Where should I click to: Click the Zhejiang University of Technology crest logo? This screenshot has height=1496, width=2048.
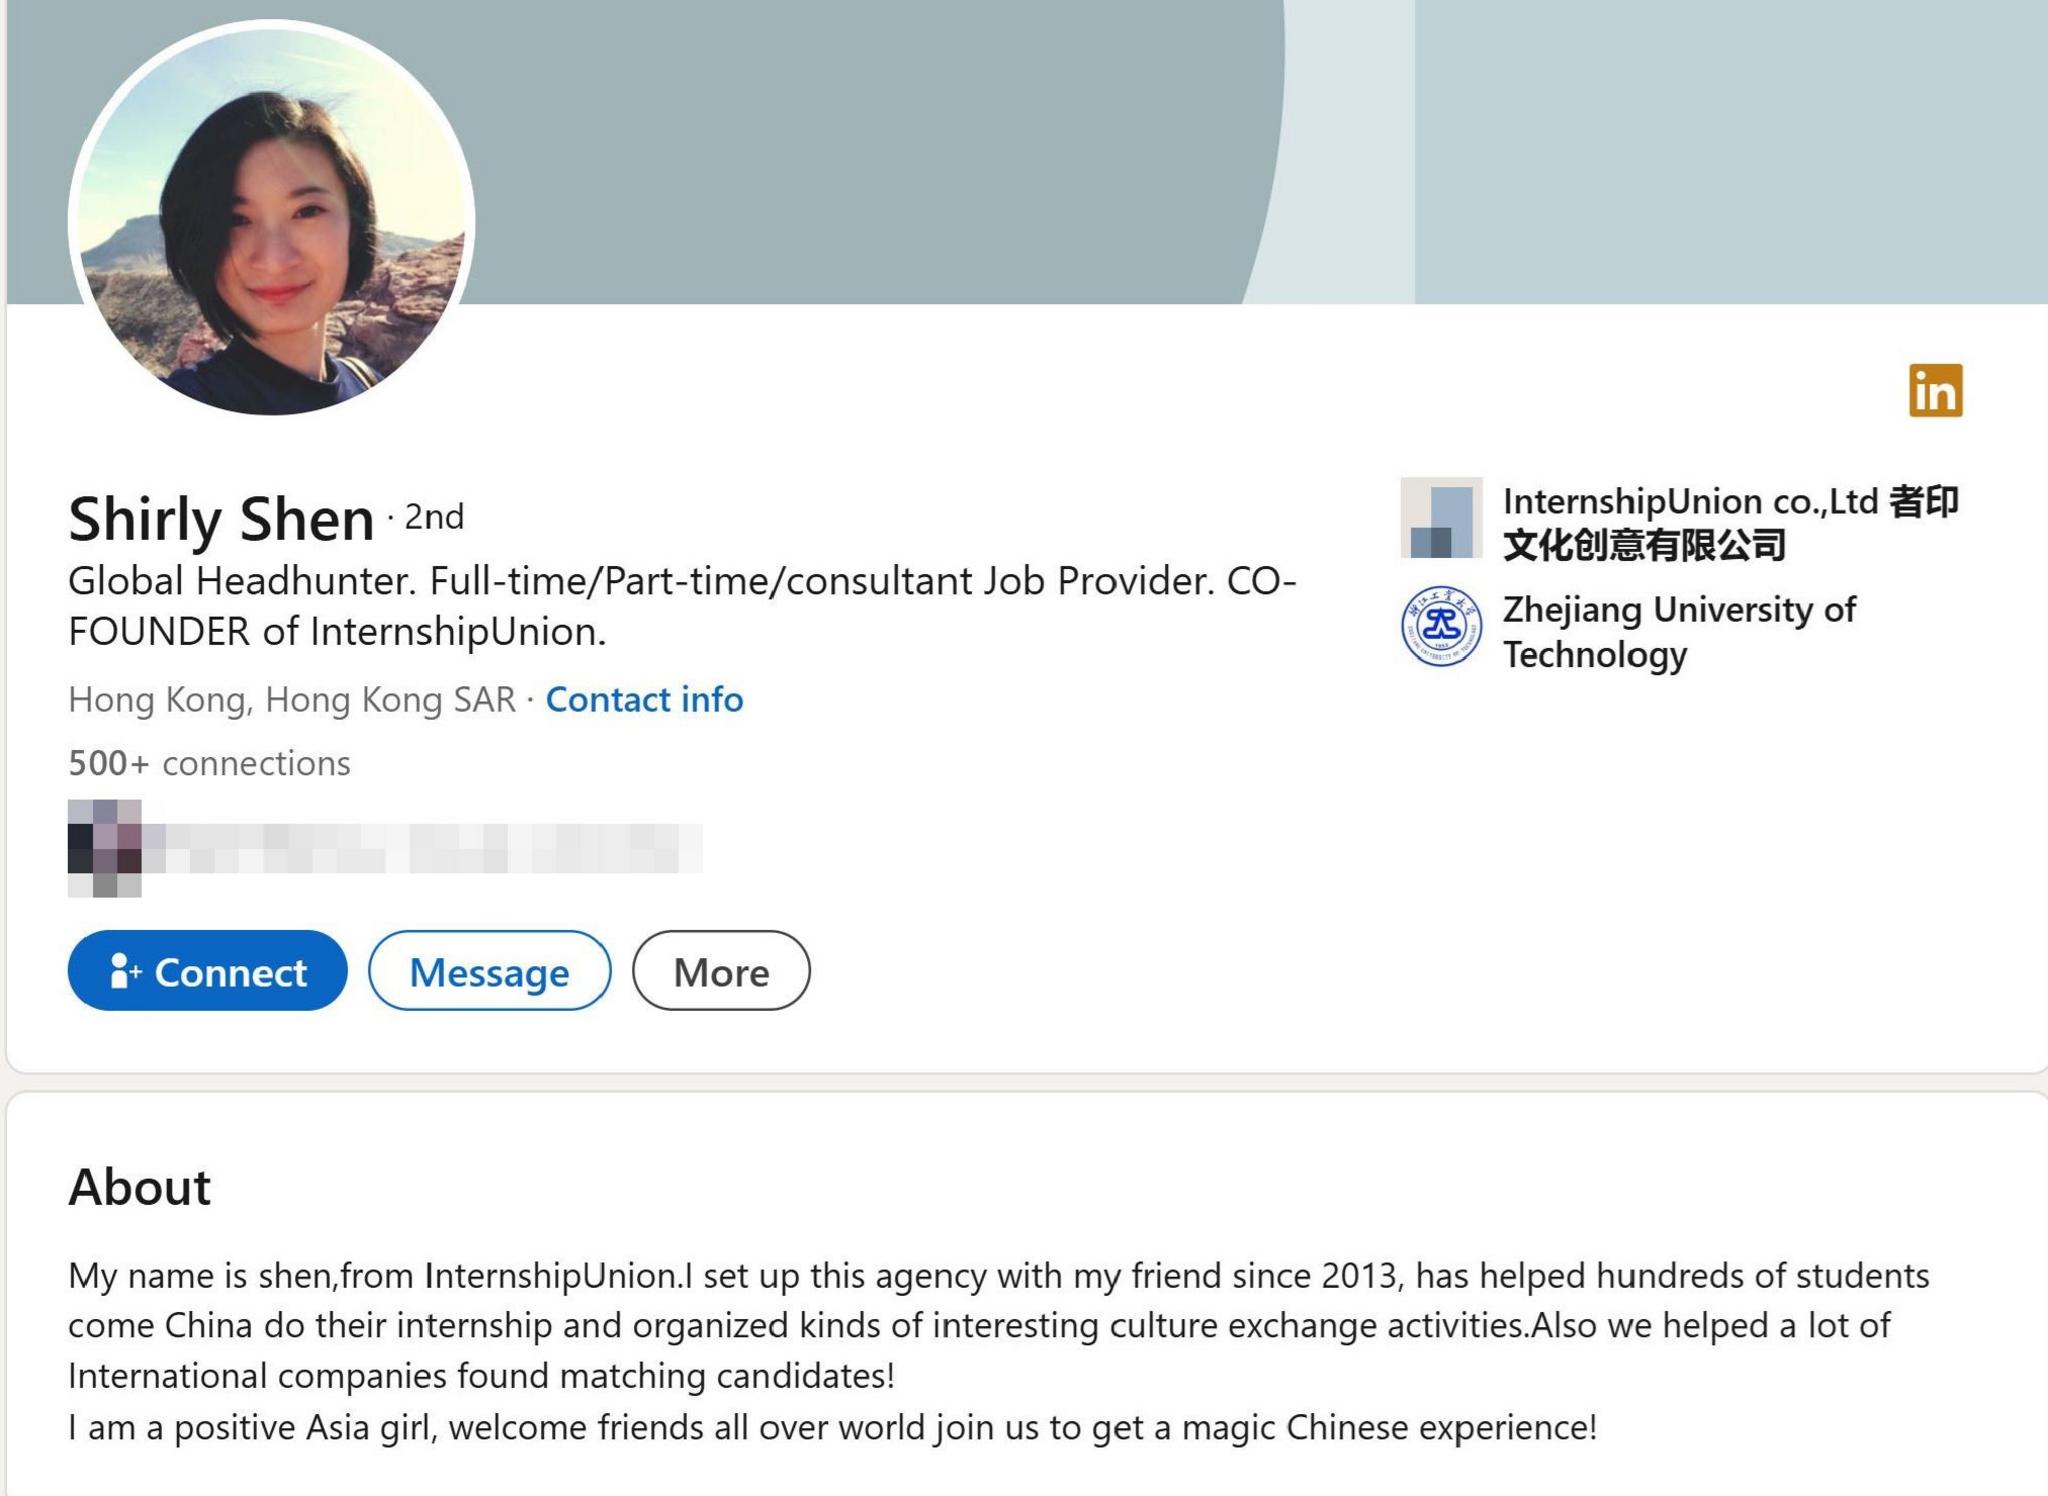1441,627
